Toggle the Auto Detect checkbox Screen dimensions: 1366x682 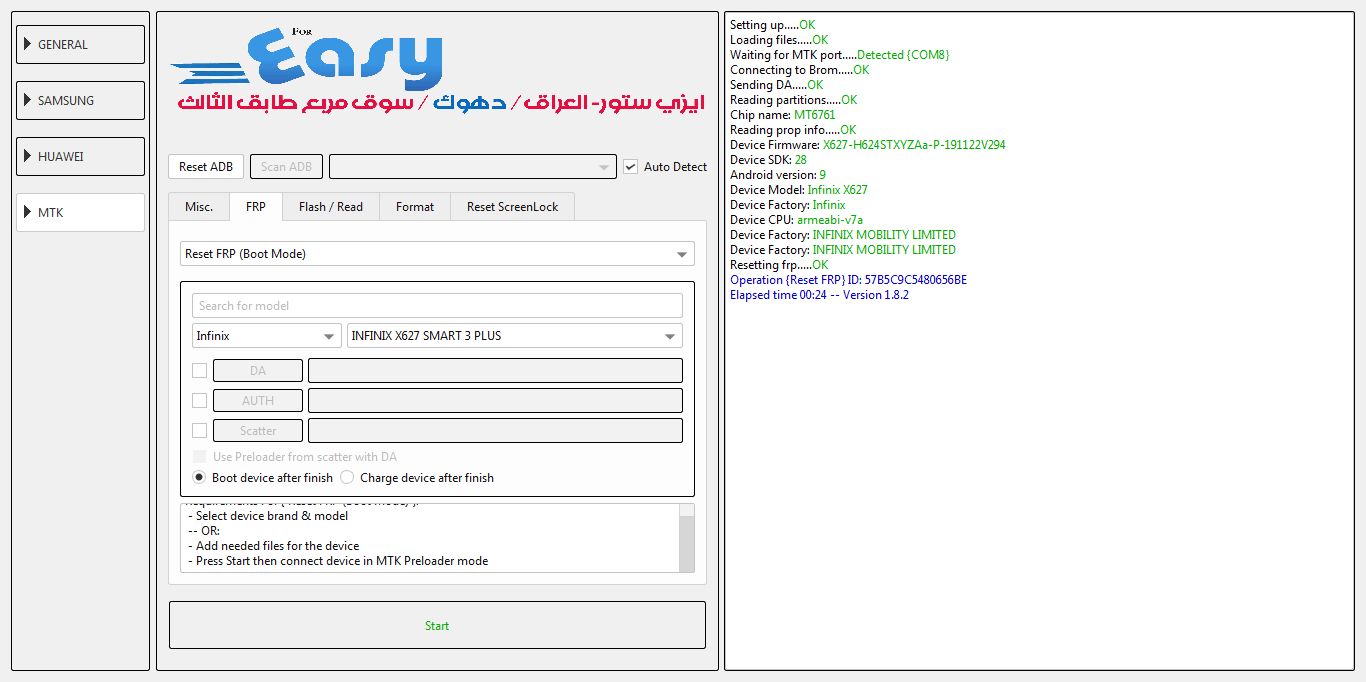630,167
